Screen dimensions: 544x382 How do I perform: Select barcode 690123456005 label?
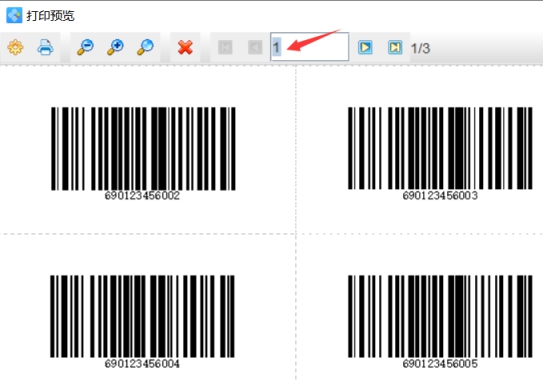point(440,322)
